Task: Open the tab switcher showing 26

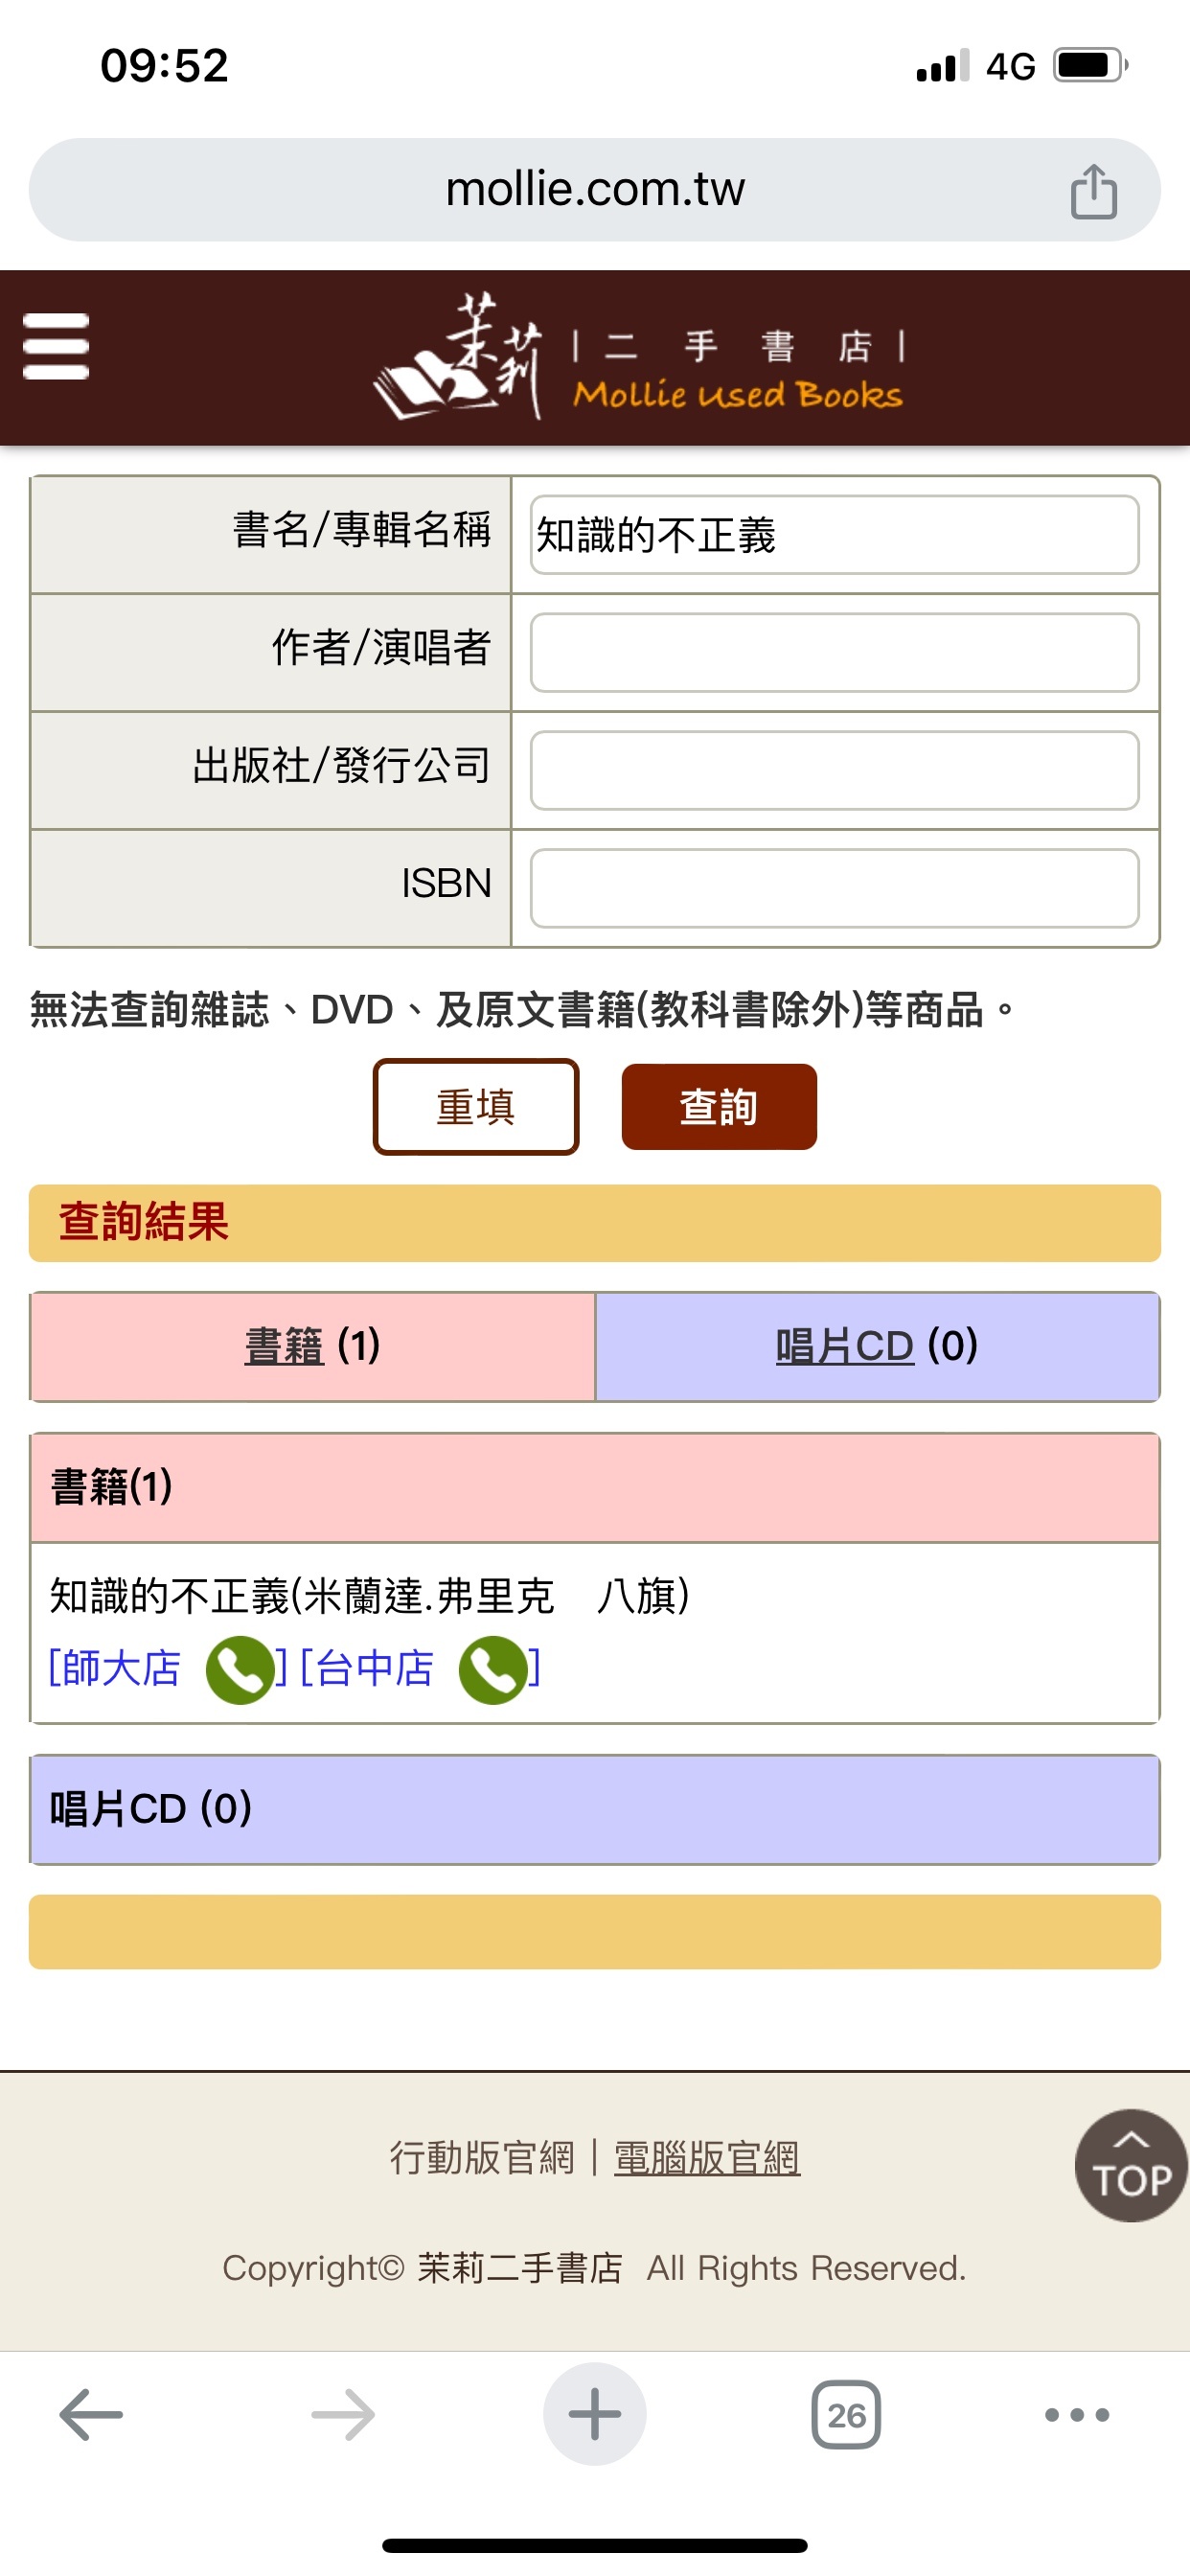Action: (846, 2415)
